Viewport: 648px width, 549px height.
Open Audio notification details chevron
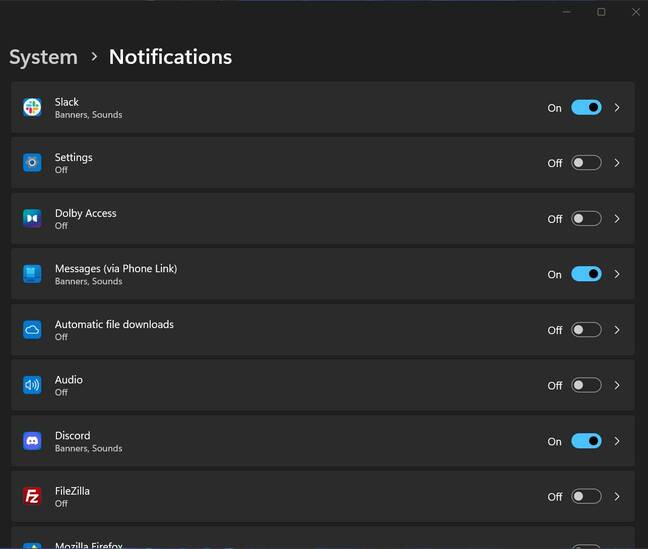(617, 385)
